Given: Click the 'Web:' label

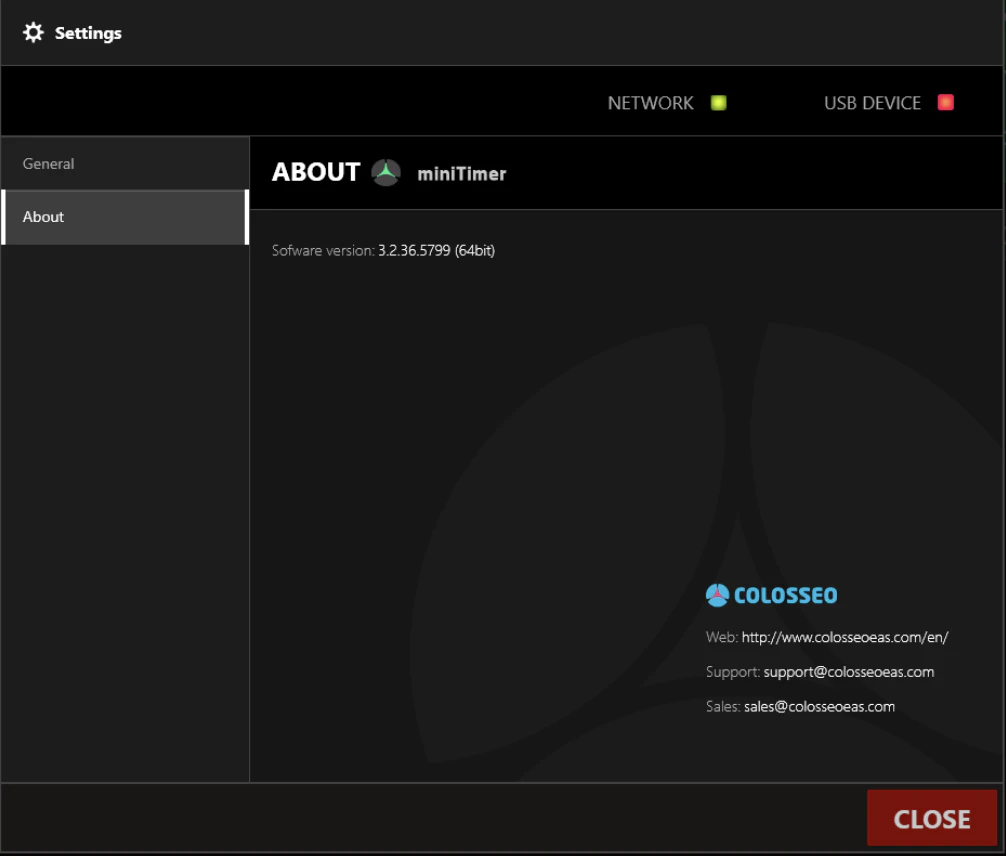Looking at the screenshot, I should 722,639.
